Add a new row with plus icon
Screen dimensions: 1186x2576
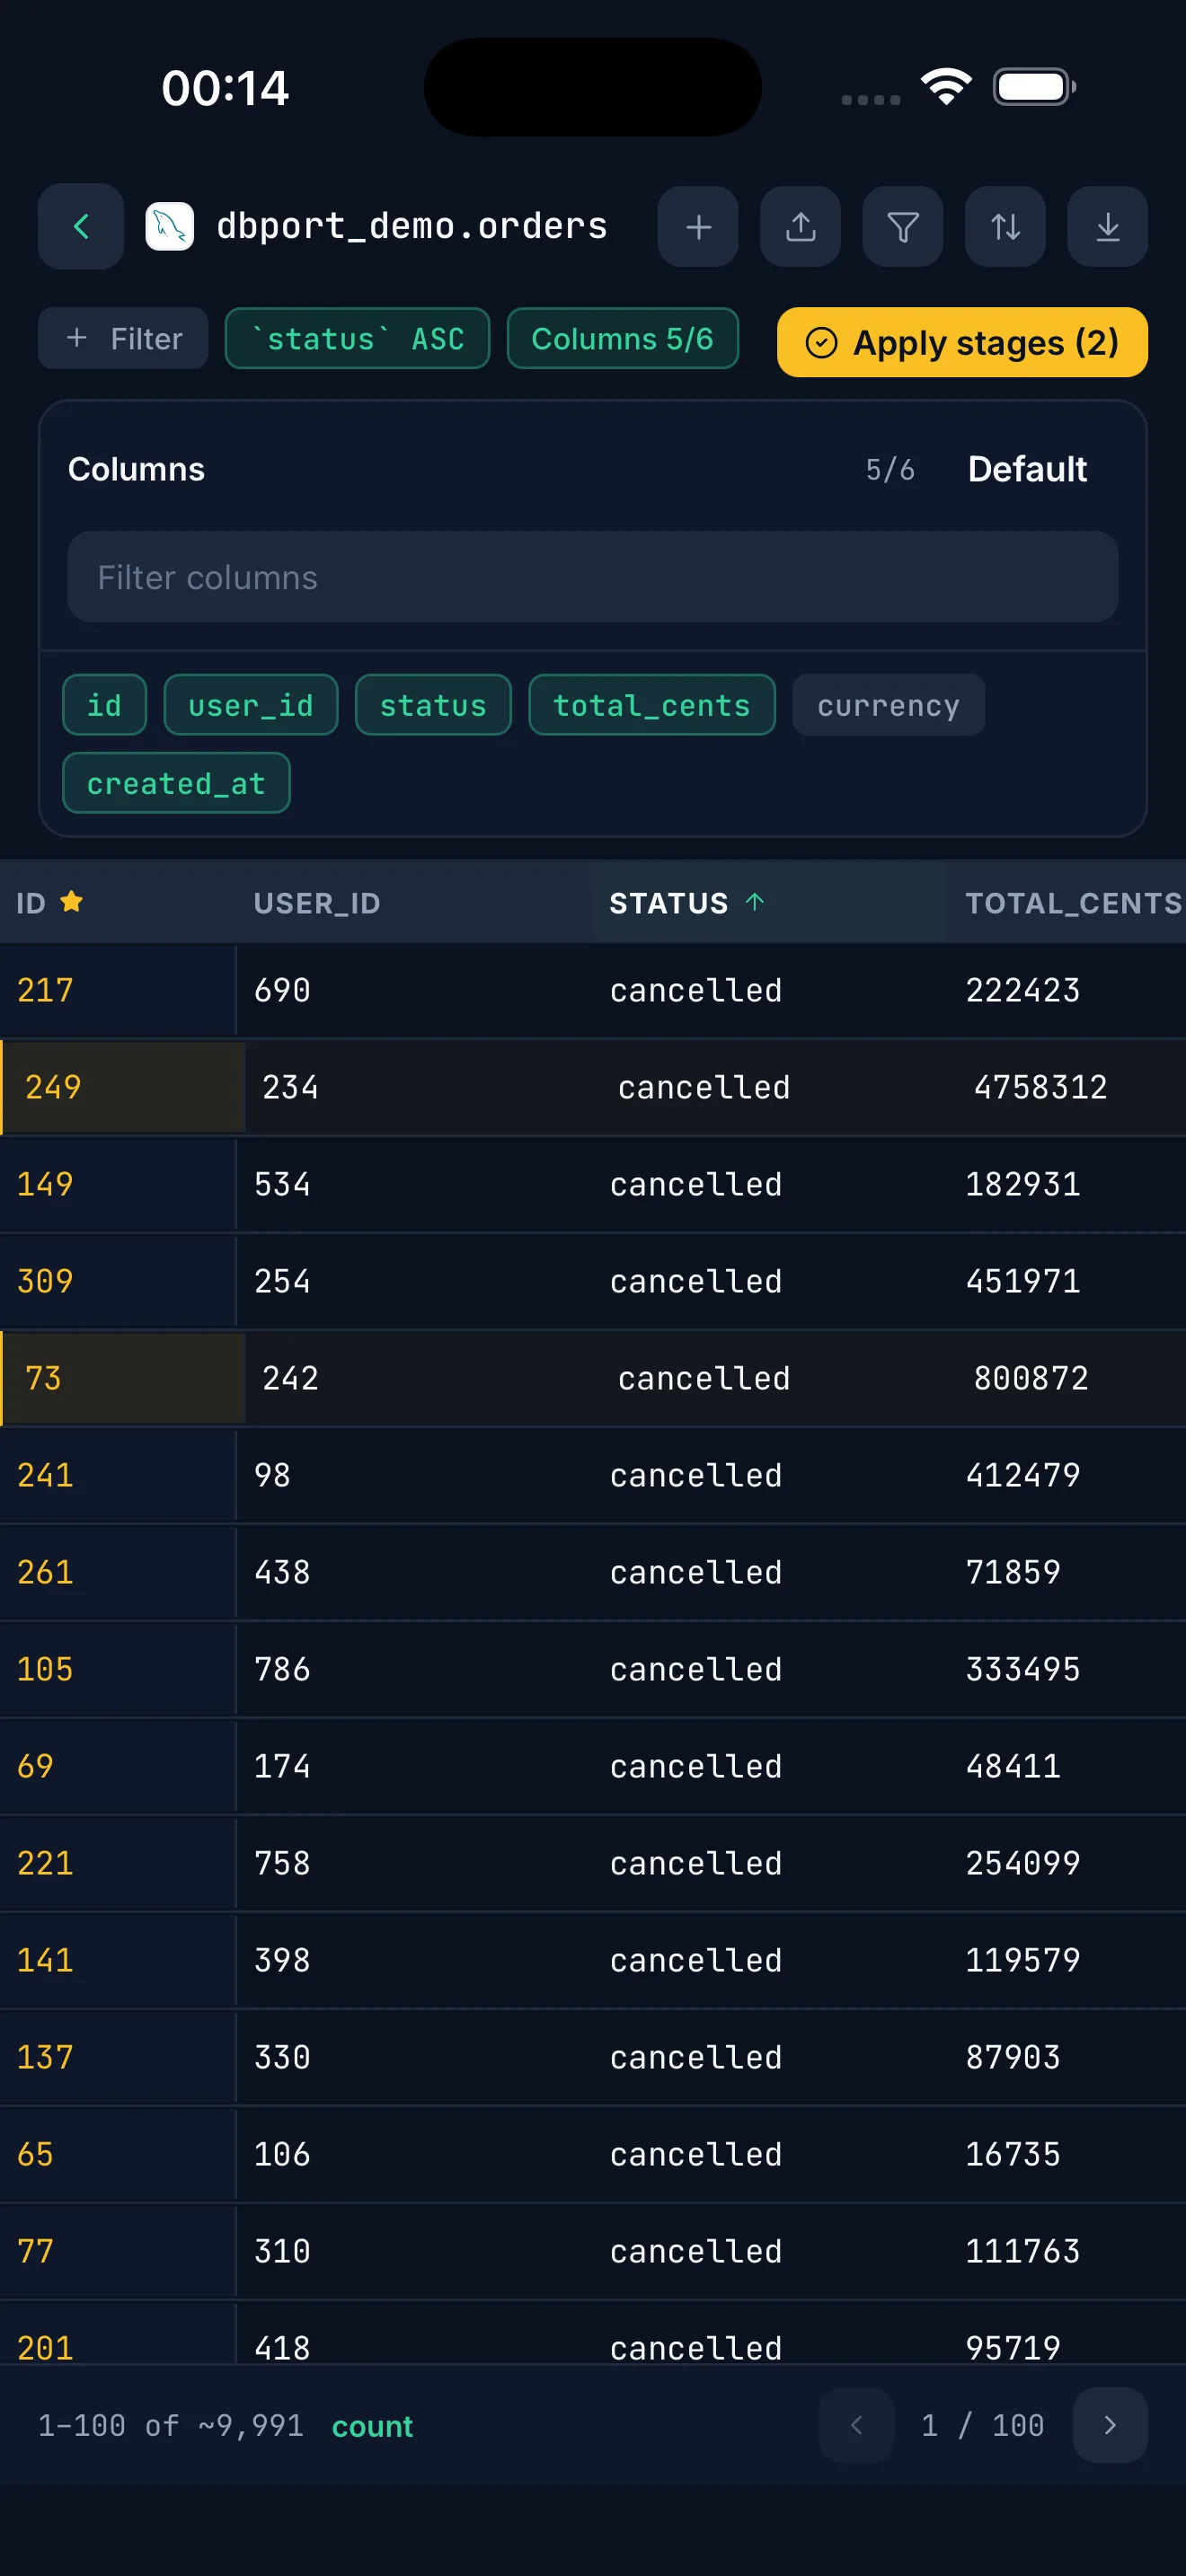point(698,226)
